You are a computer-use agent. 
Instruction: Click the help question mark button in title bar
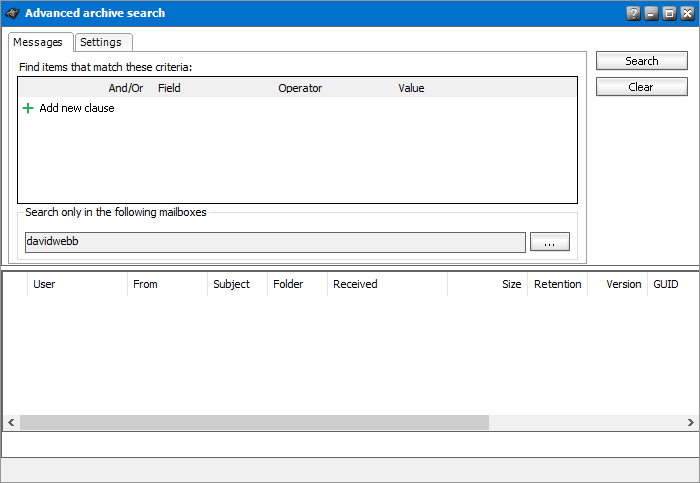coord(633,13)
